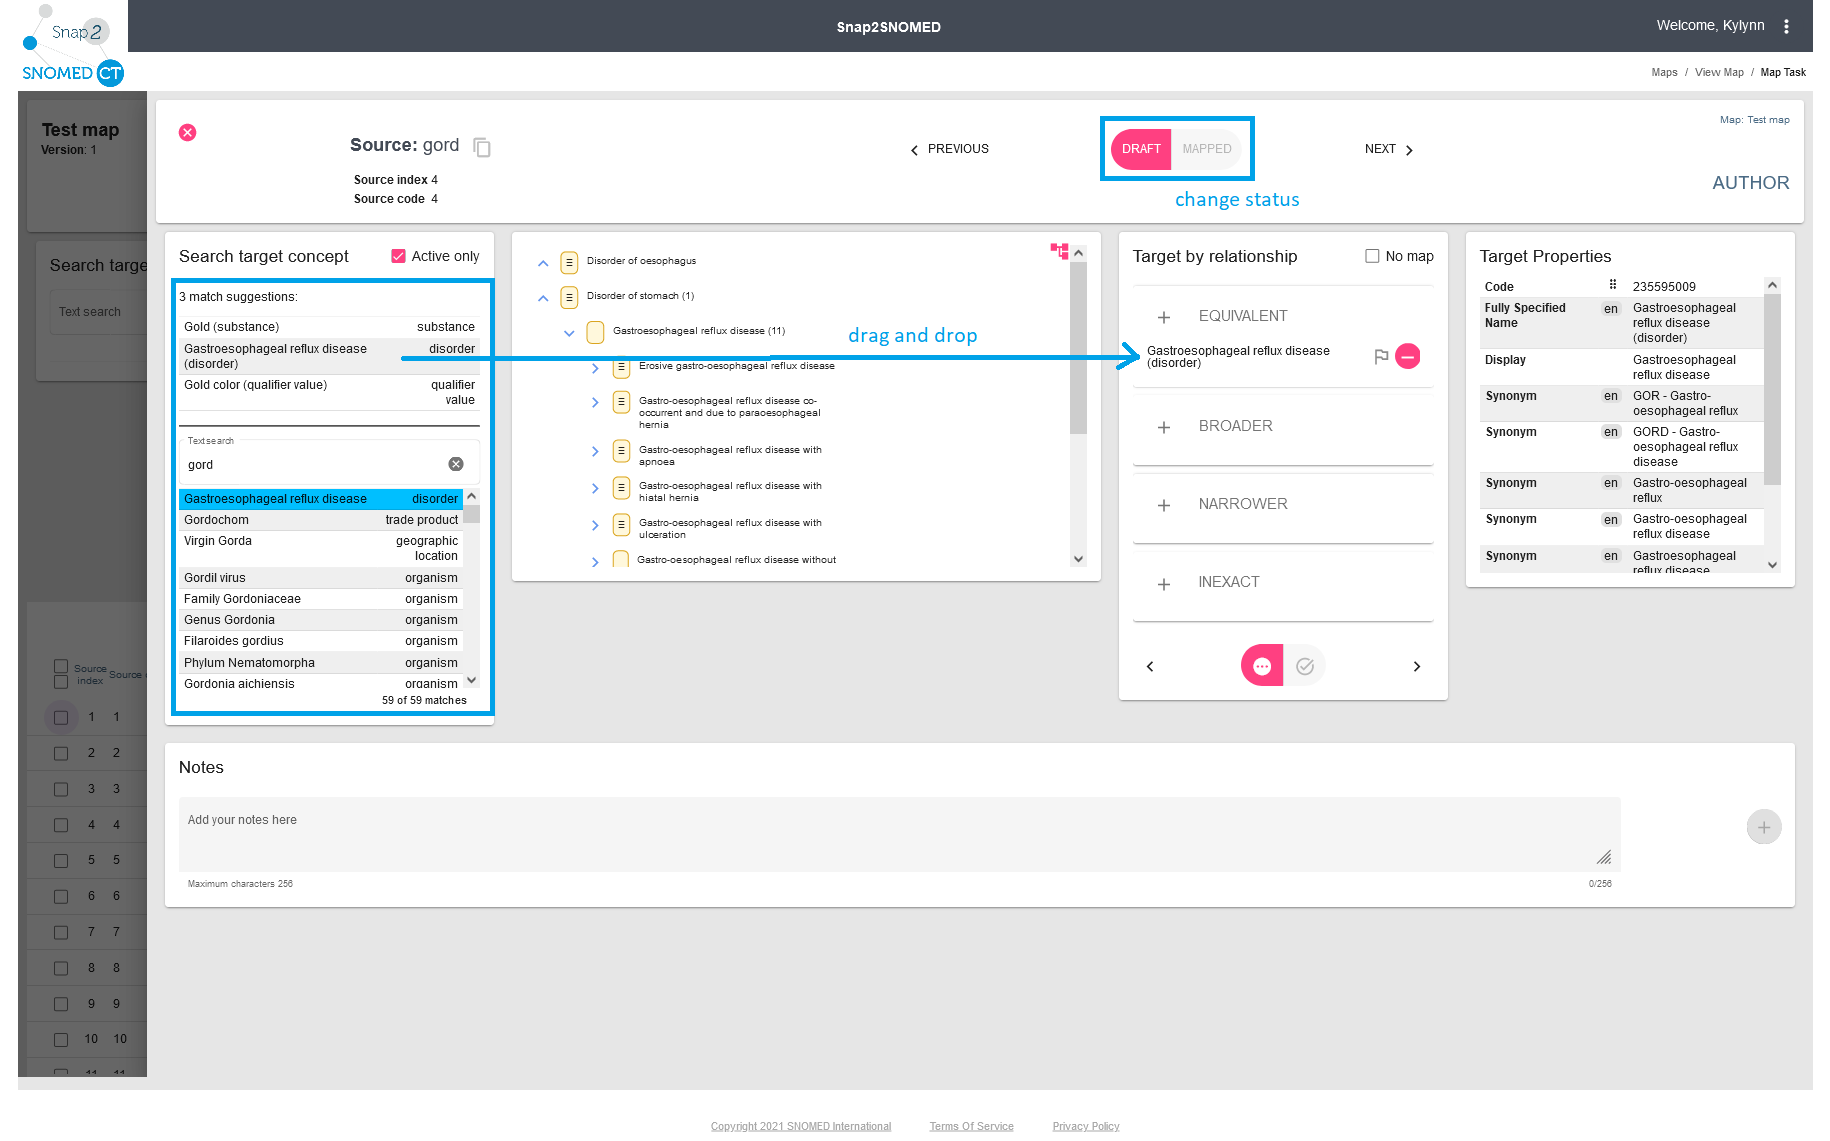
Task: Open the user menu kebab icon
Action: pos(1786,26)
